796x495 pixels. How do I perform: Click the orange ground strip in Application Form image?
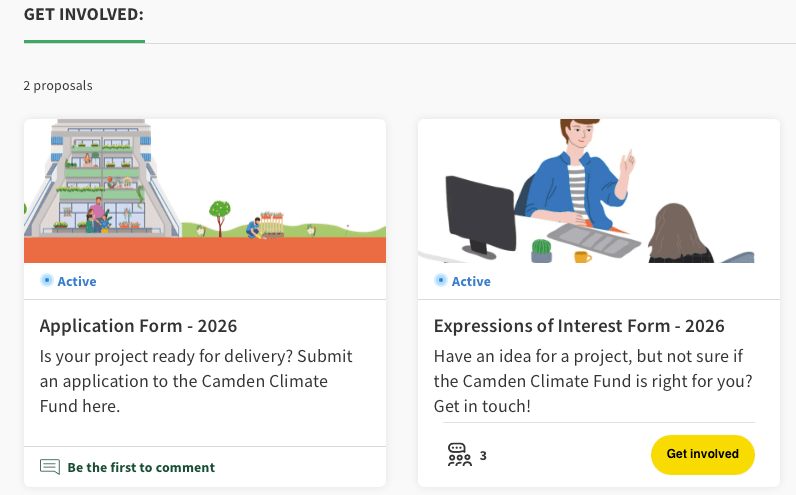(204, 250)
